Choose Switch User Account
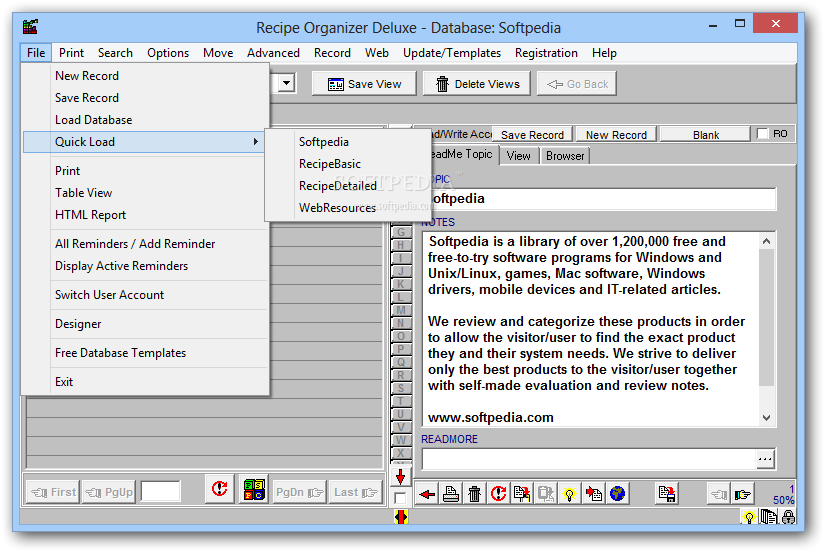Viewport: 825px width, 552px height. pyautogui.click(x=146, y=295)
